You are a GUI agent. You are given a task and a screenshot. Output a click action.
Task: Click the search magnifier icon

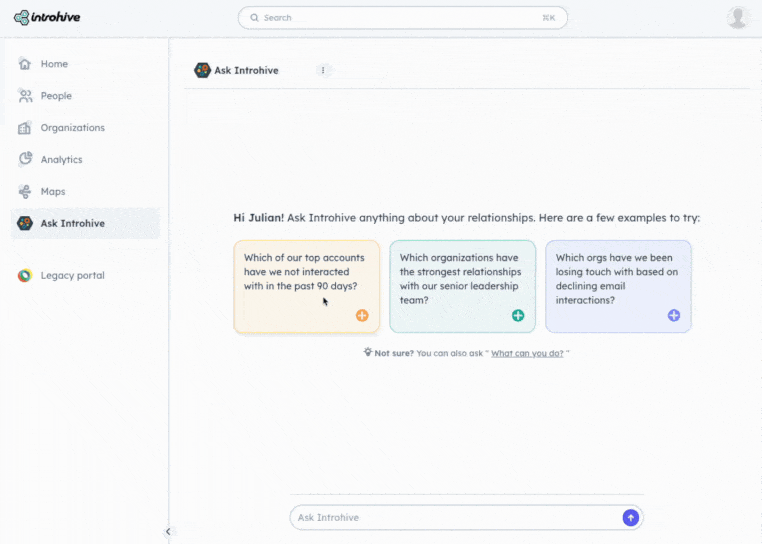pos(254,18)
